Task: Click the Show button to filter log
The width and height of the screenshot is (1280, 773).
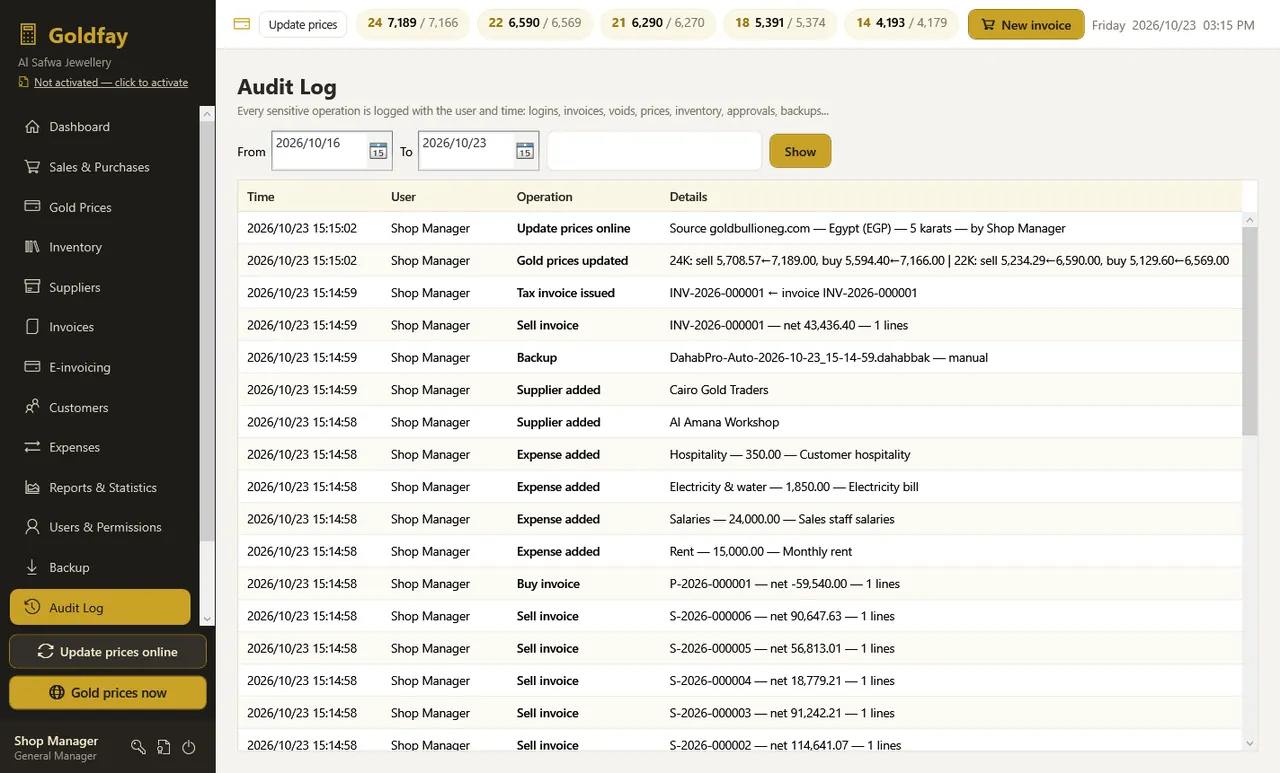Action: pos(800,151)
